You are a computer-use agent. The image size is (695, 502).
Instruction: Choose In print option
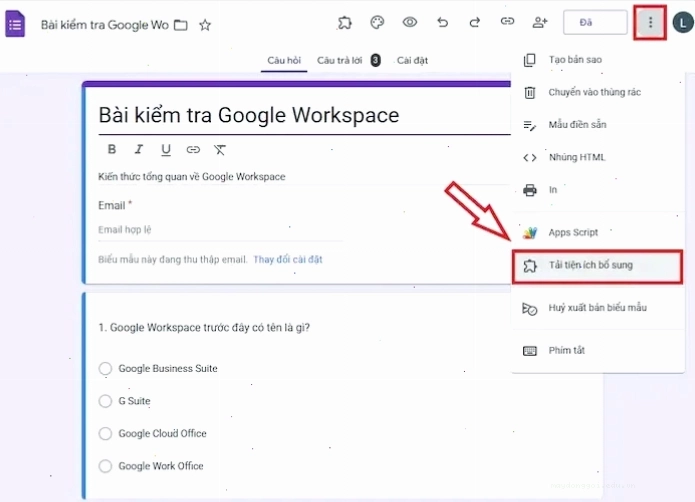tap(597, 190)
